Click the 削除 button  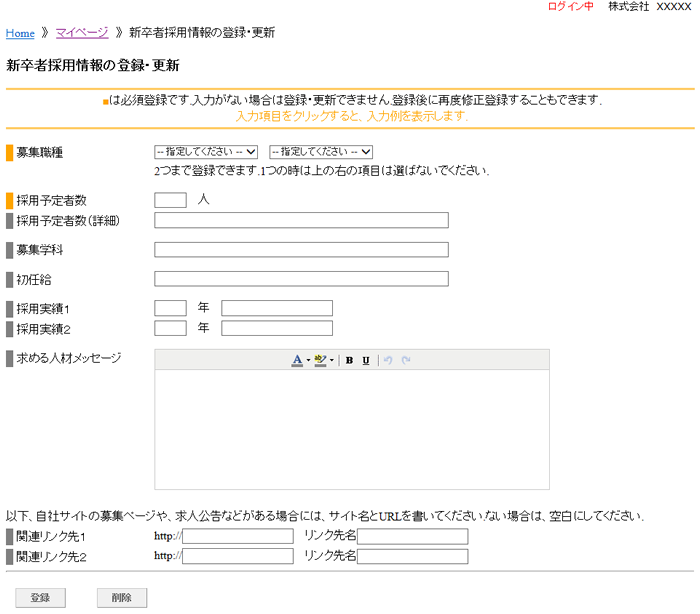click(122, 598)
